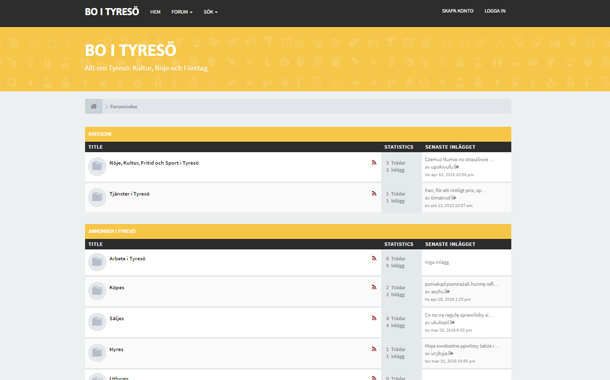Expand the SÖK dropdown menu
610x380 pixels.
pyautogui.click(x=210, y=12)
